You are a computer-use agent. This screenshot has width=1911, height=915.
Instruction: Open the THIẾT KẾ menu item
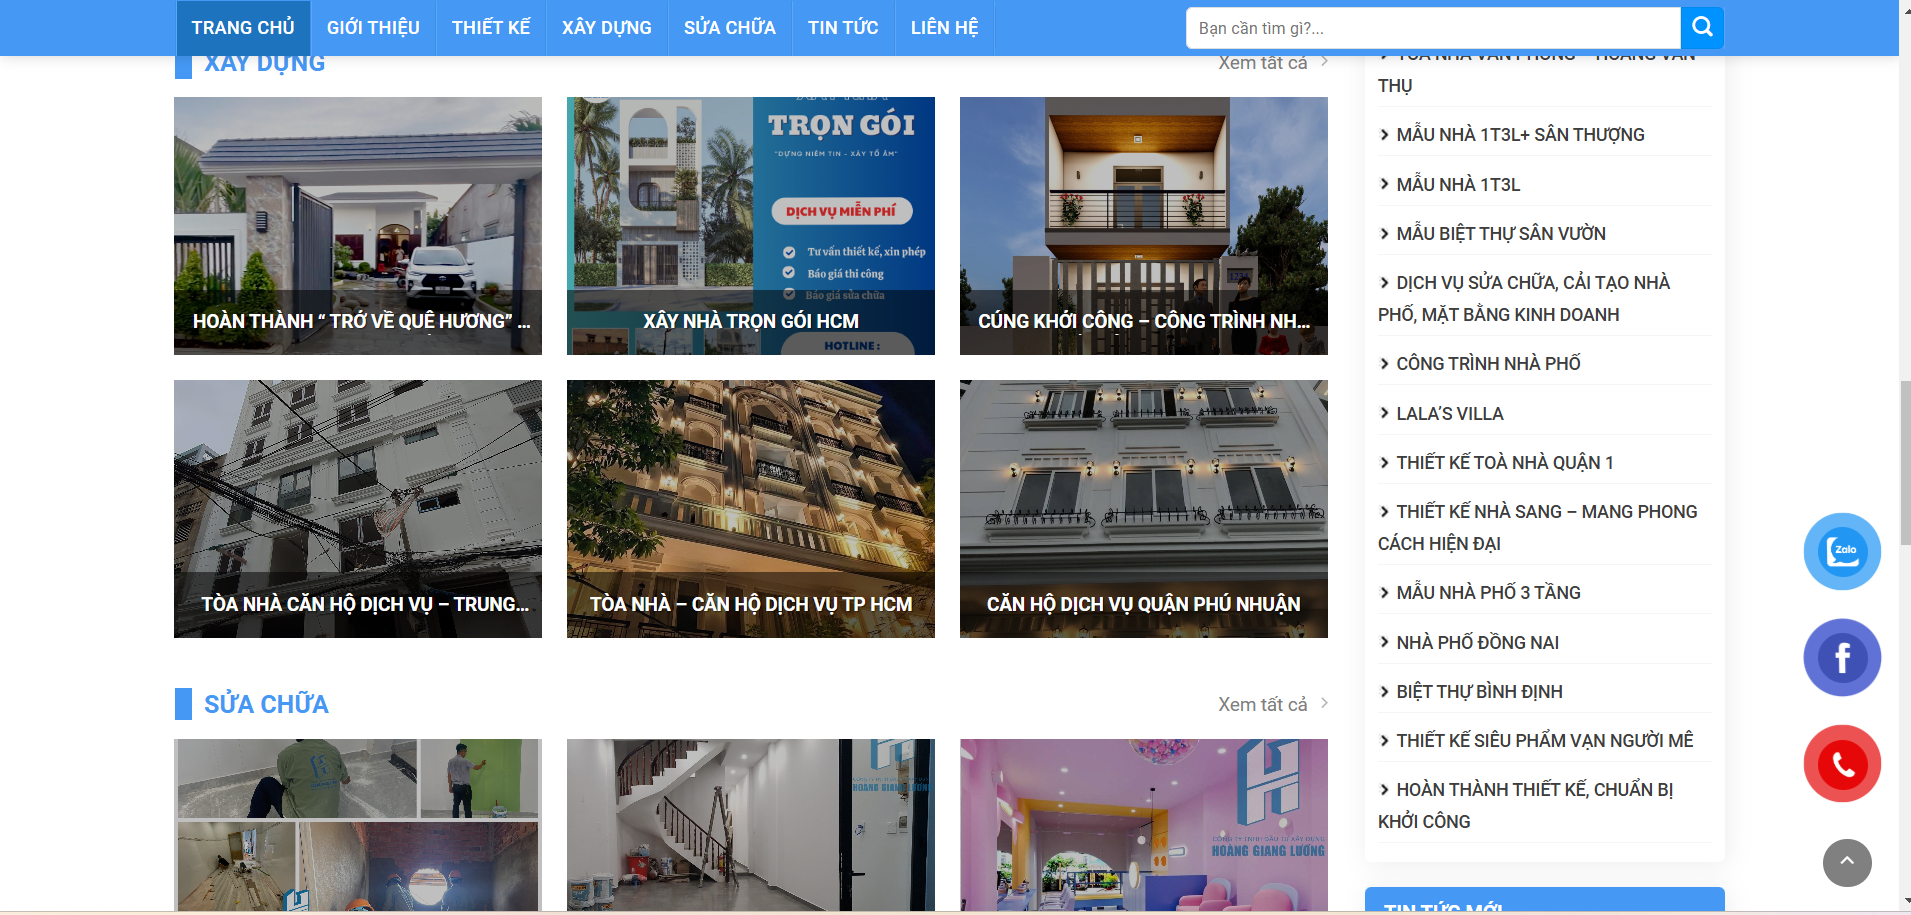click(x=490, y=28)
